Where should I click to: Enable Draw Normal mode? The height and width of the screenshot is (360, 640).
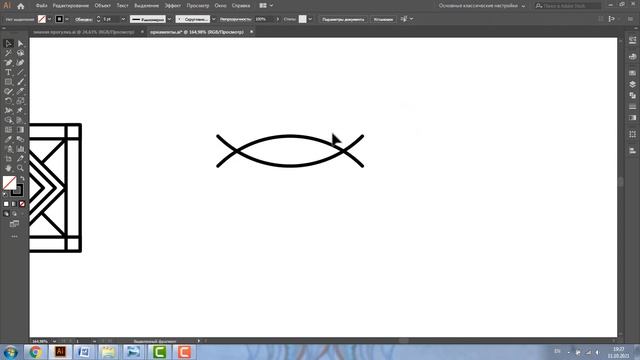point(6,213)
